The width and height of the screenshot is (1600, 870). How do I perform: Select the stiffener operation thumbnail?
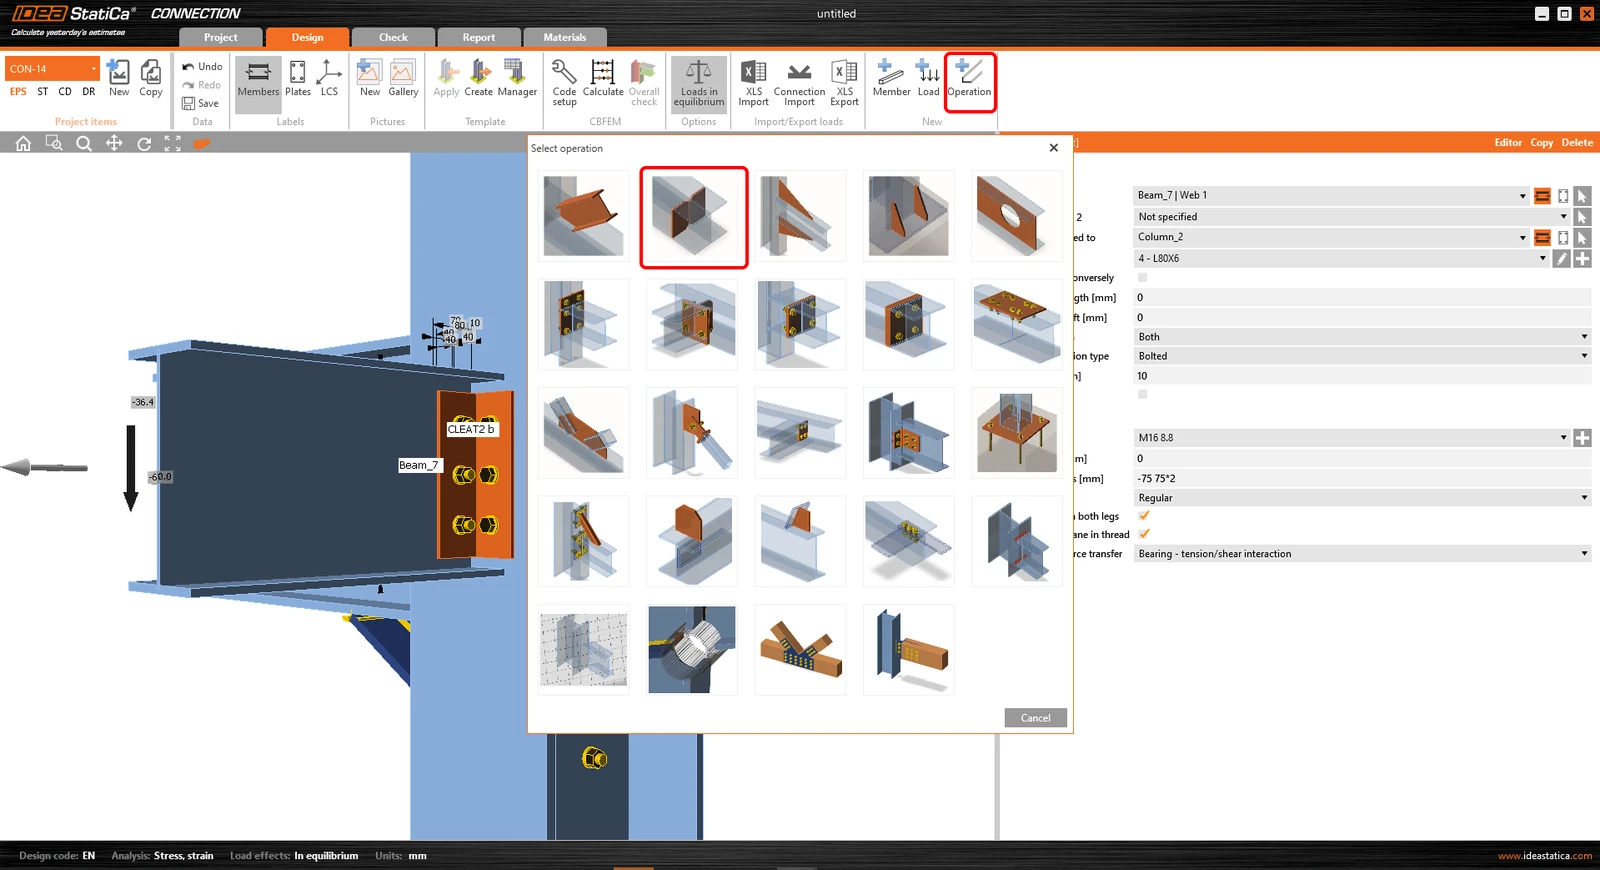pos(694,217)
